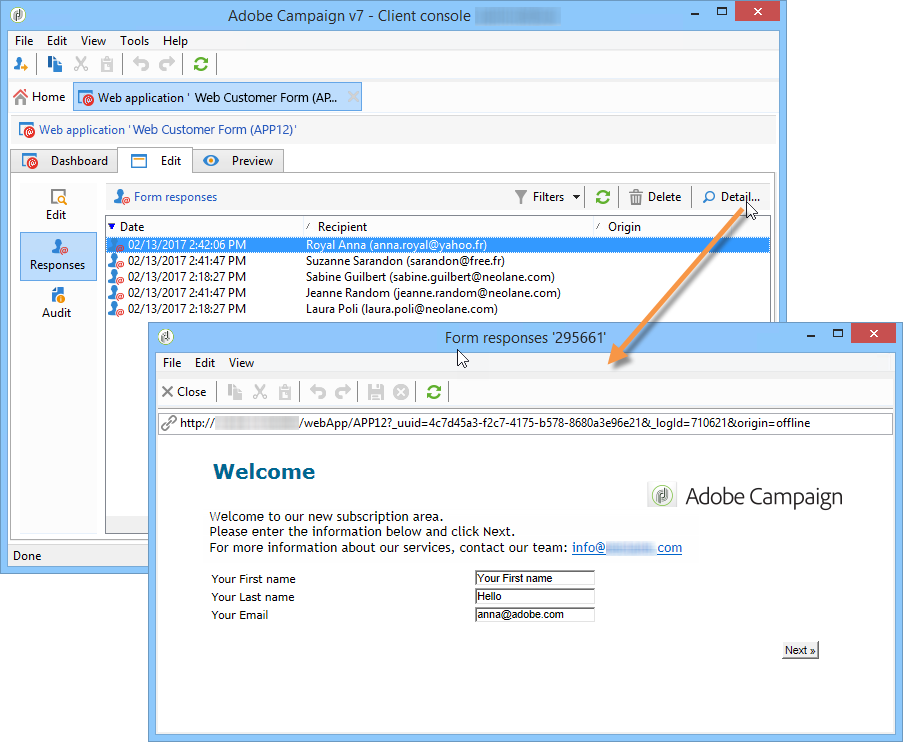Switch to the Preview tab
903x742 pixels.
click(x=238, y=161)
